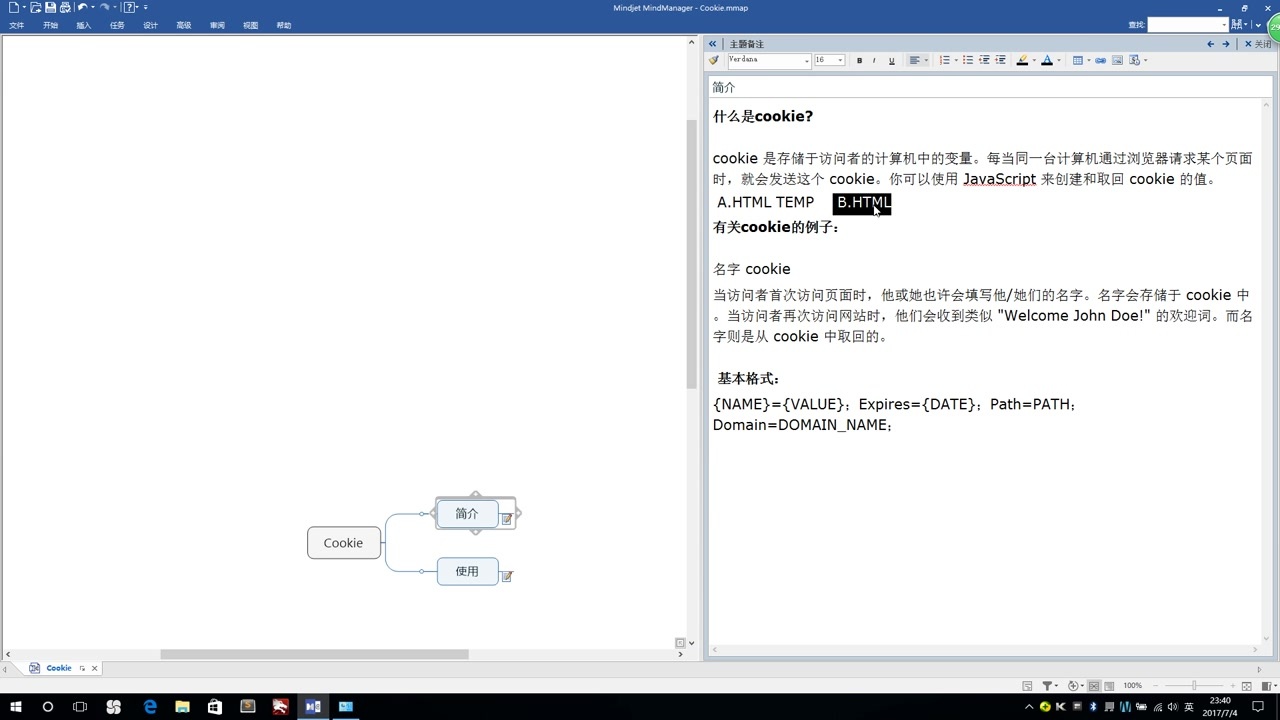Switch to the 任务 ribbon tab
1280x720 pixels.
(117, 26)
